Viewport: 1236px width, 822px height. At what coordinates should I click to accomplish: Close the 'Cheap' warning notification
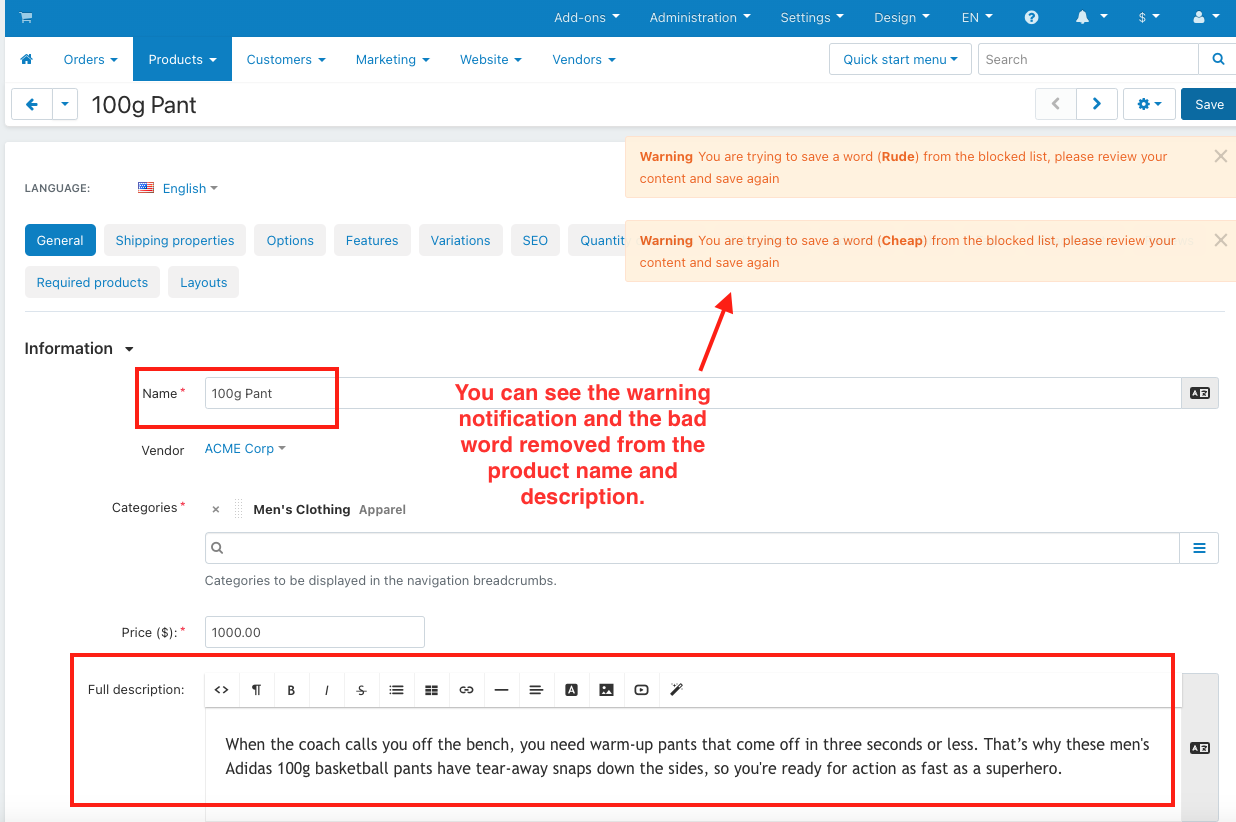(1220, 241)
